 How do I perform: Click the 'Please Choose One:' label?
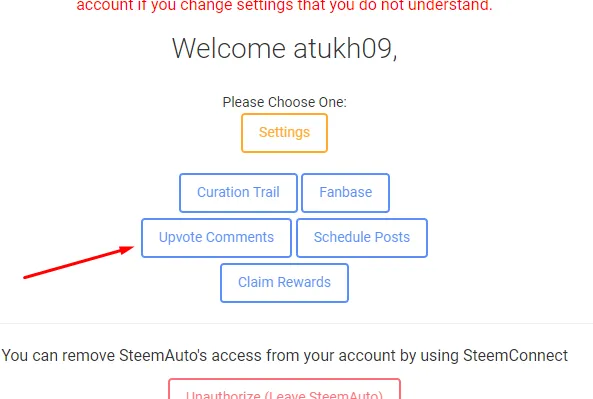284,102
